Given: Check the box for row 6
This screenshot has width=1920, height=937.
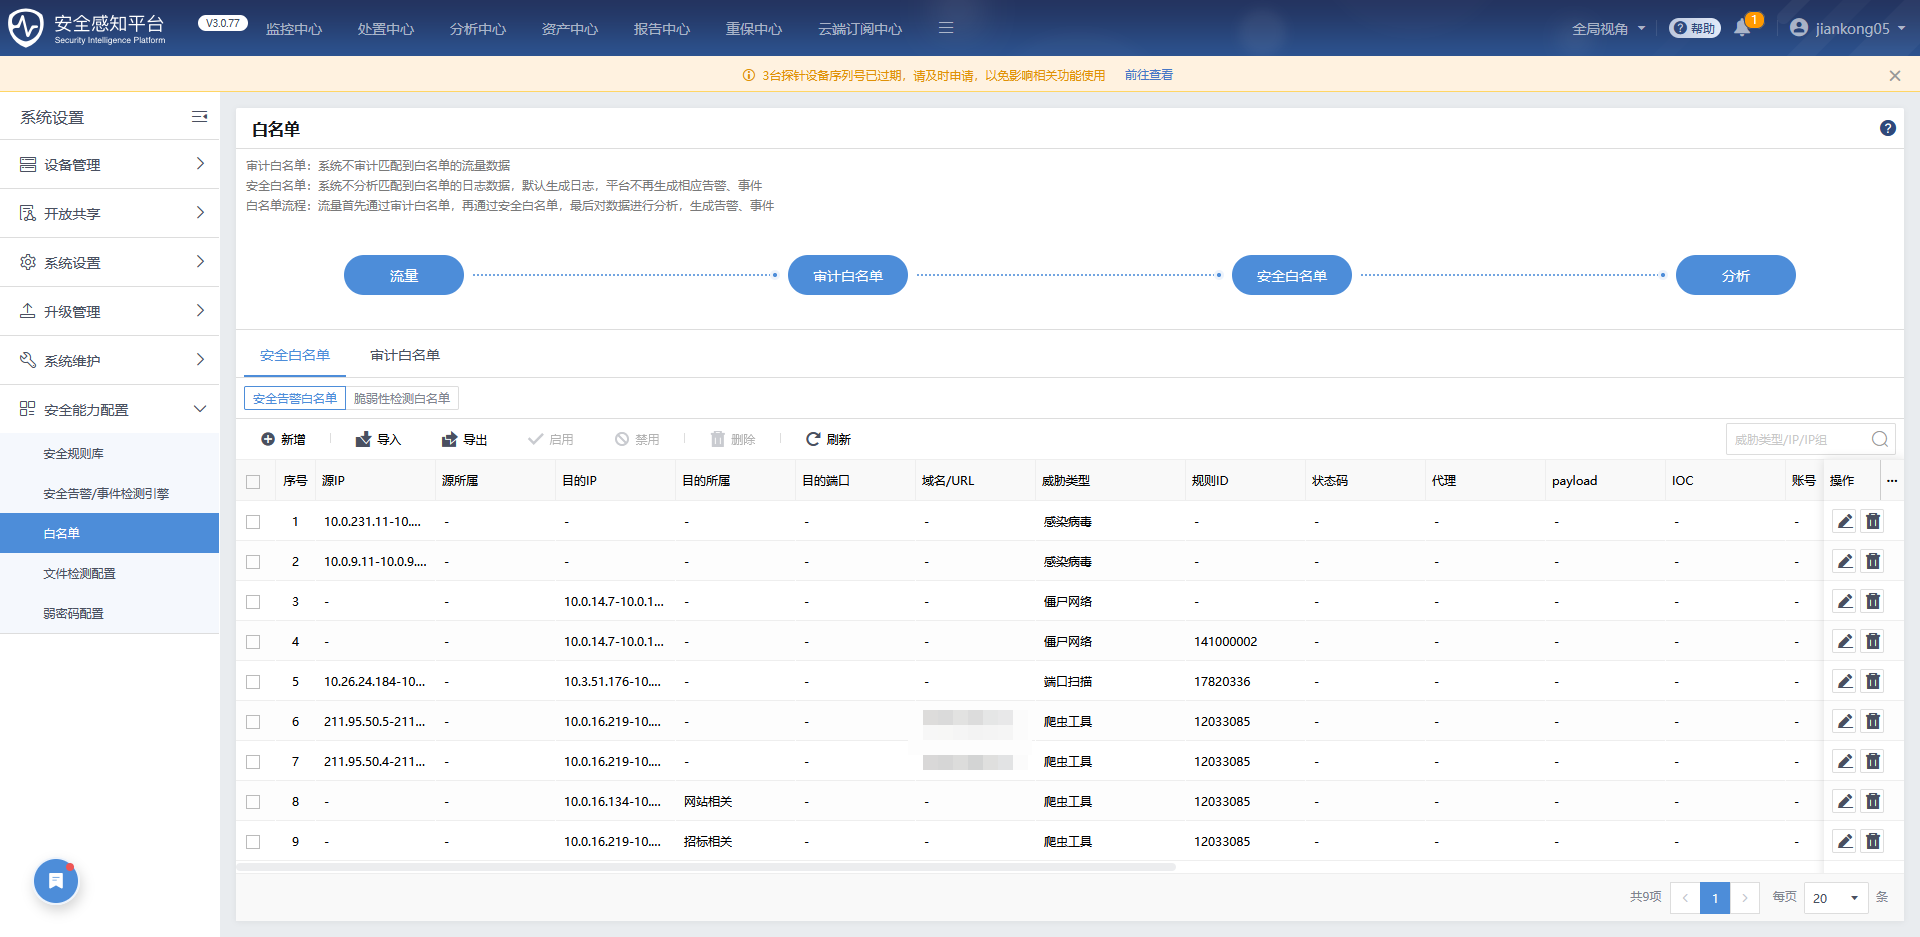Looking at the screenshot, I should click(253, 722).
